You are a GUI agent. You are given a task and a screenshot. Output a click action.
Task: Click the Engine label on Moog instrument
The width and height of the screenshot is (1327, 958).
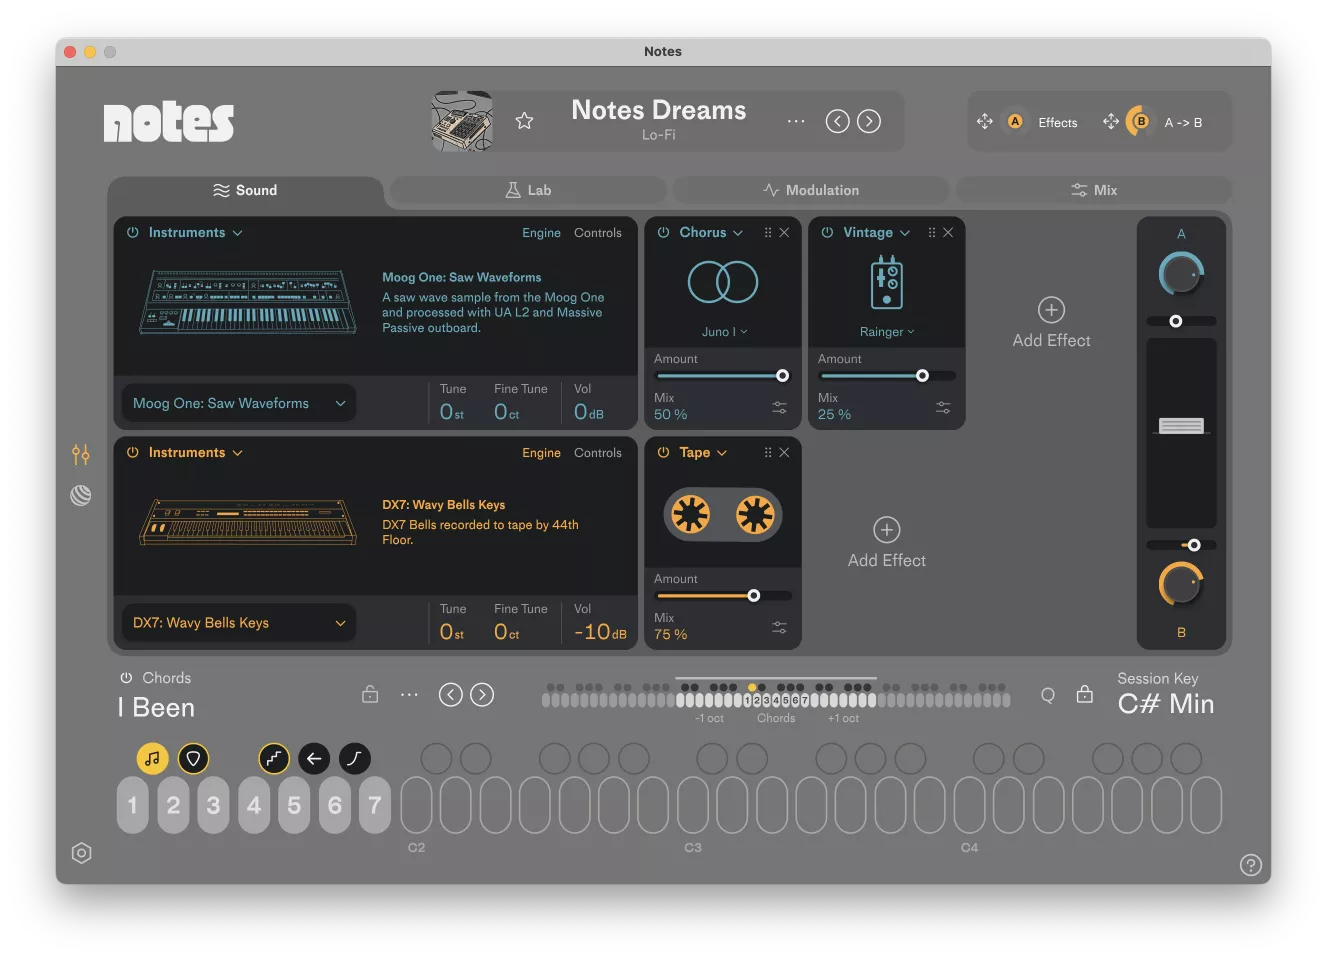point(541,232)
